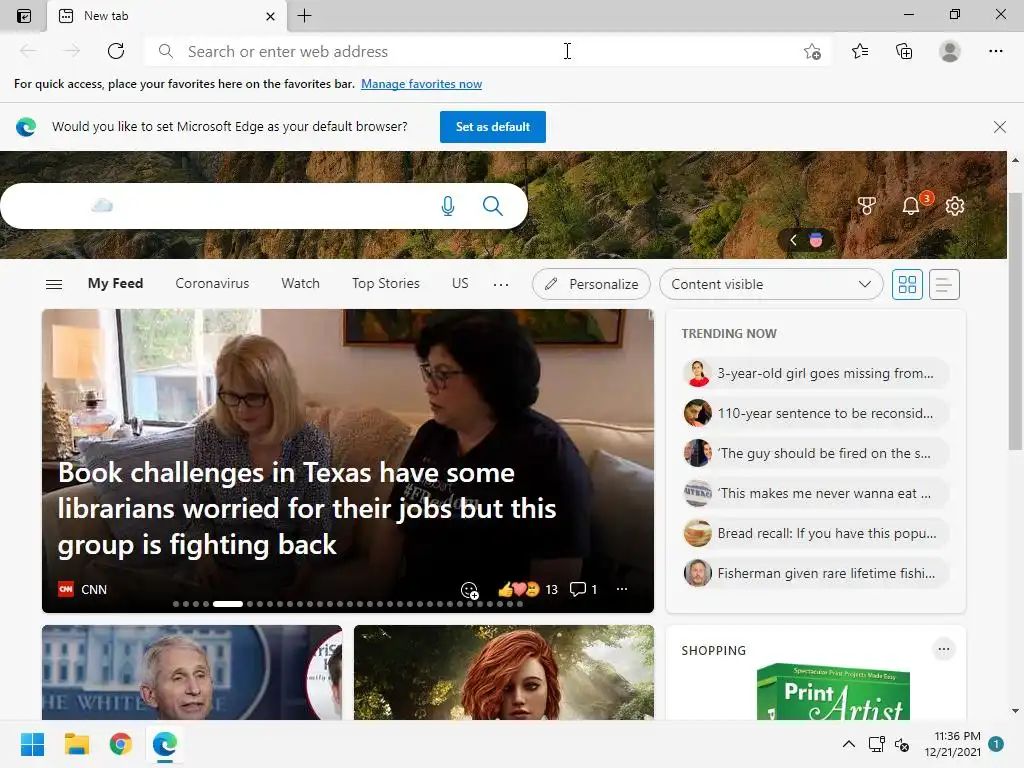Switch to grid layout view
Screen dimensions: 1024x768
coord(907,284)
